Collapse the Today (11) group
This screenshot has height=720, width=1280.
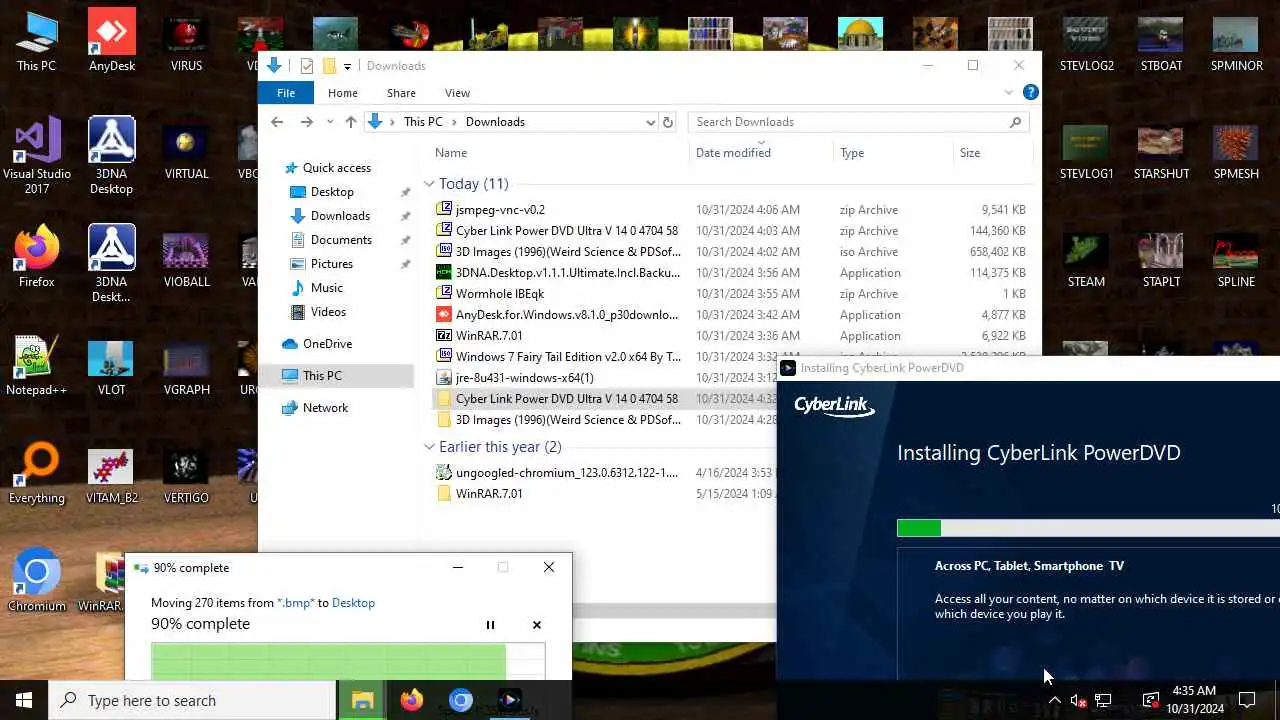(429, 184)
